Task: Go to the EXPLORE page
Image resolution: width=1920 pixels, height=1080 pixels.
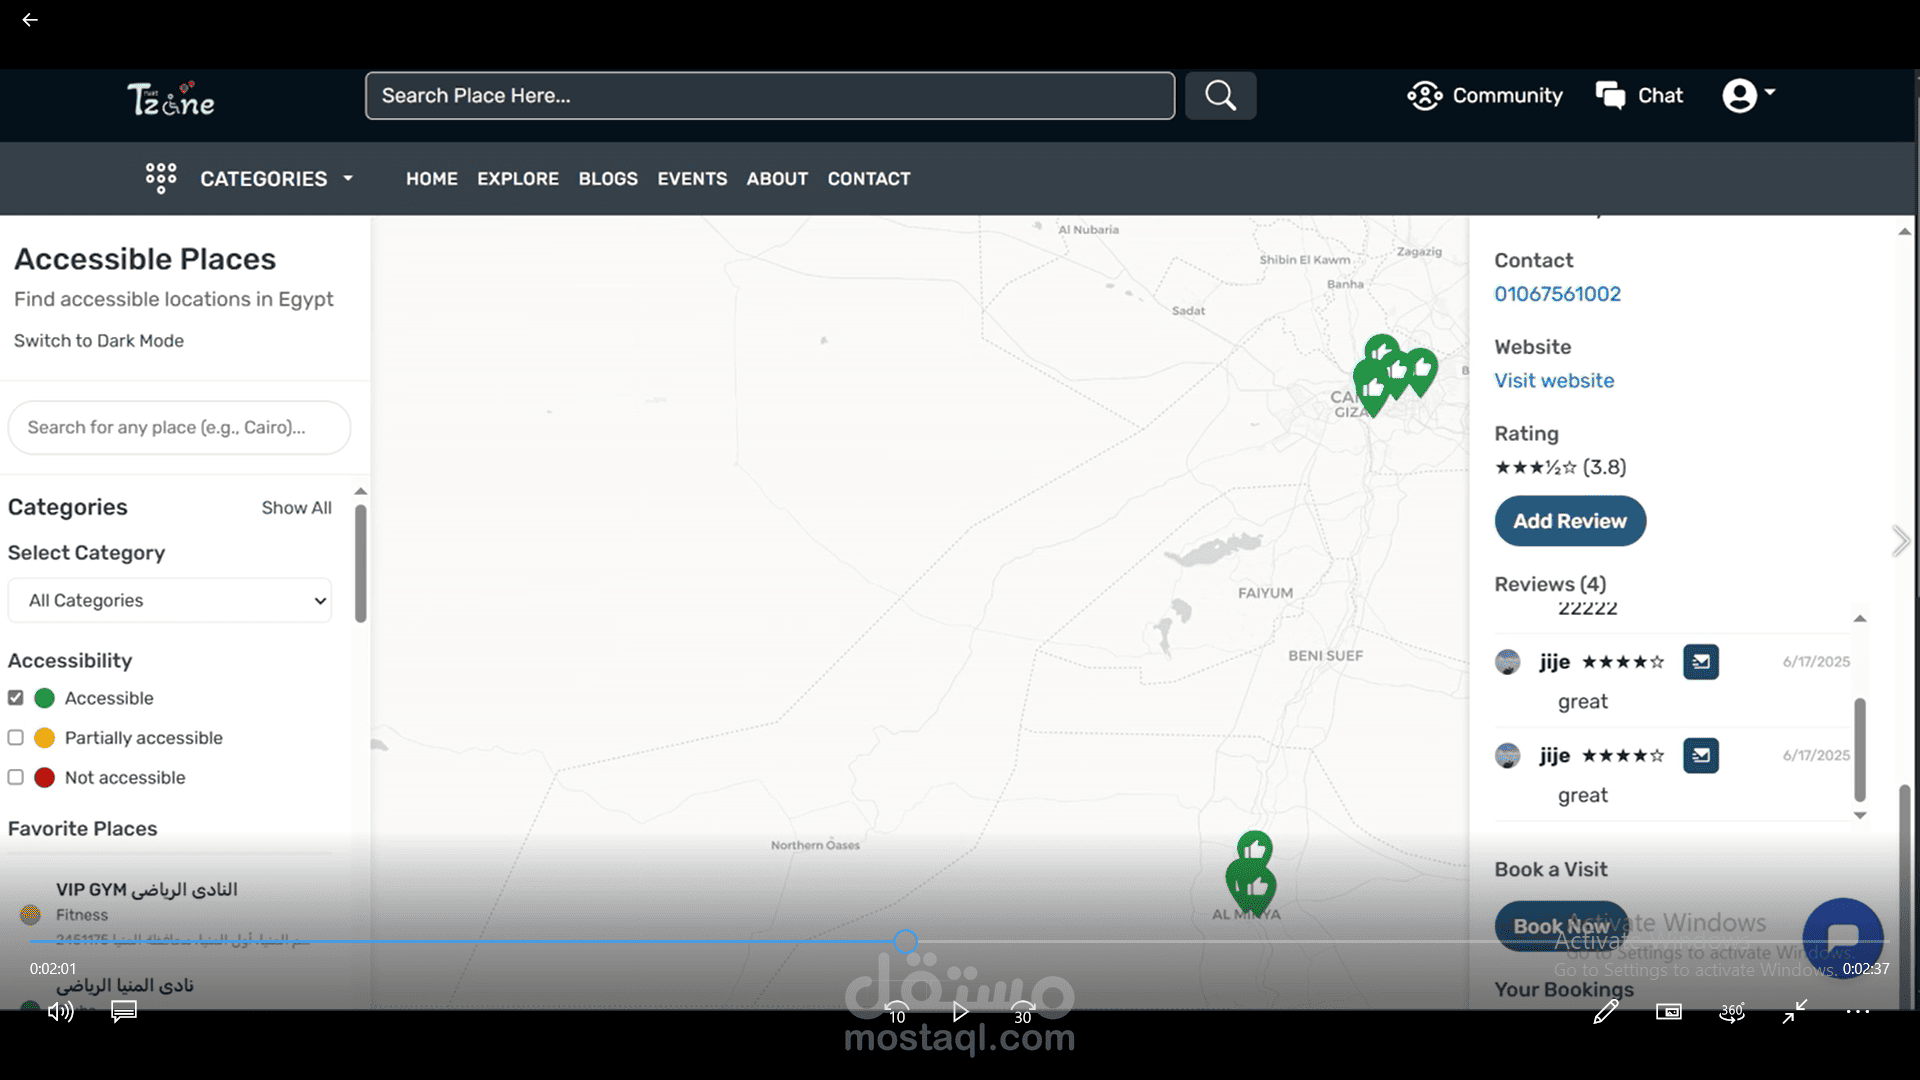Action: pyautogui.click(x=518, y=179)
